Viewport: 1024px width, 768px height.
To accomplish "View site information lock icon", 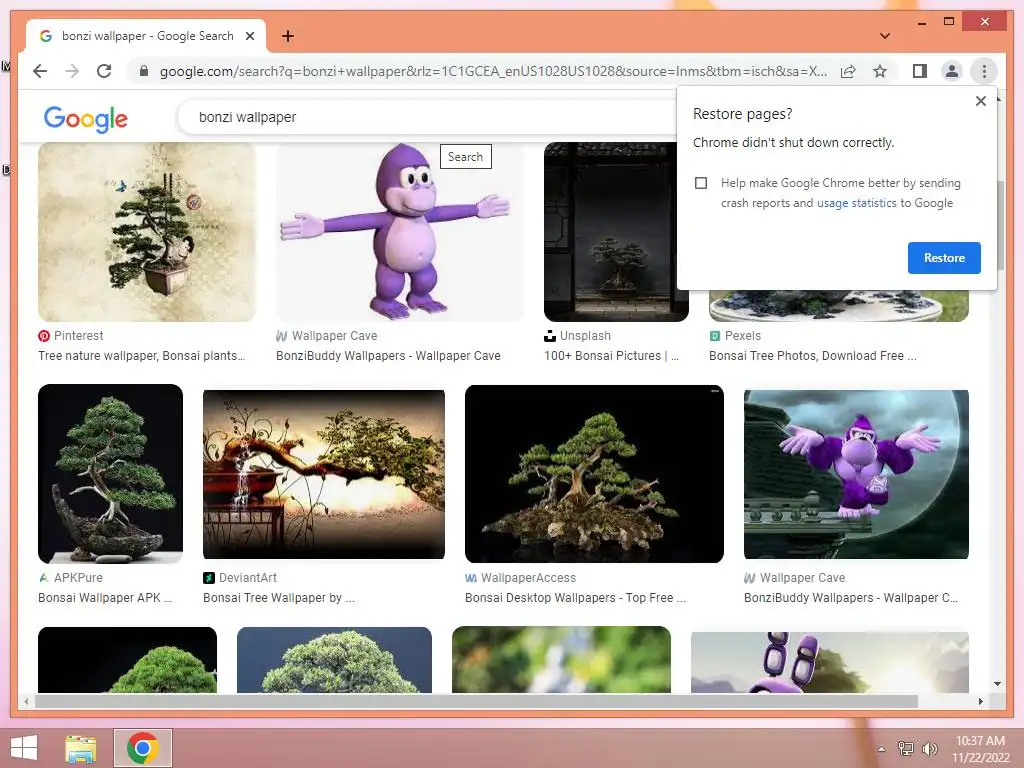I will pyautogui.click(x=144, y=71).
